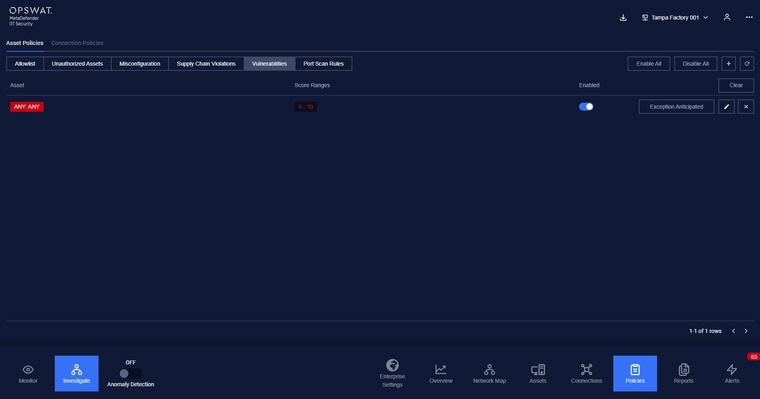
Task: Click the 1-1 of 1 rows text
Action: click(705, 331)
